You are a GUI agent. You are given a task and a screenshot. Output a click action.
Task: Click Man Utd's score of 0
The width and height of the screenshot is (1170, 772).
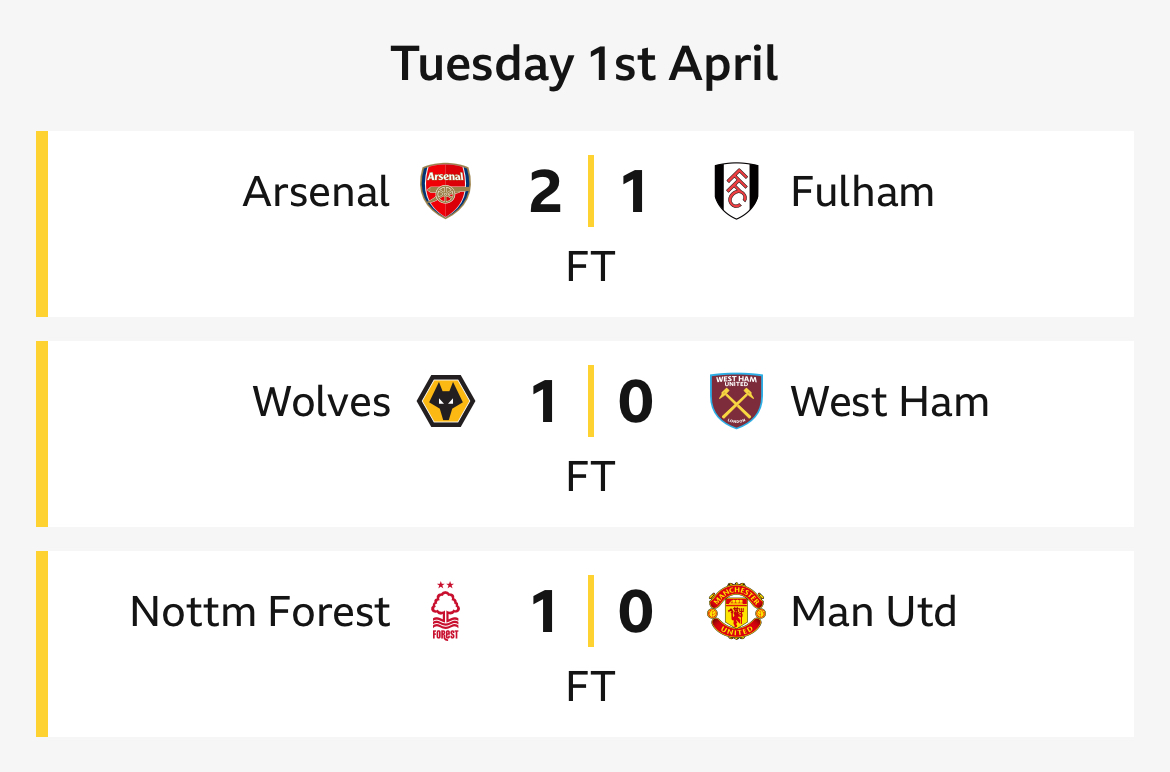click(636, 612)
